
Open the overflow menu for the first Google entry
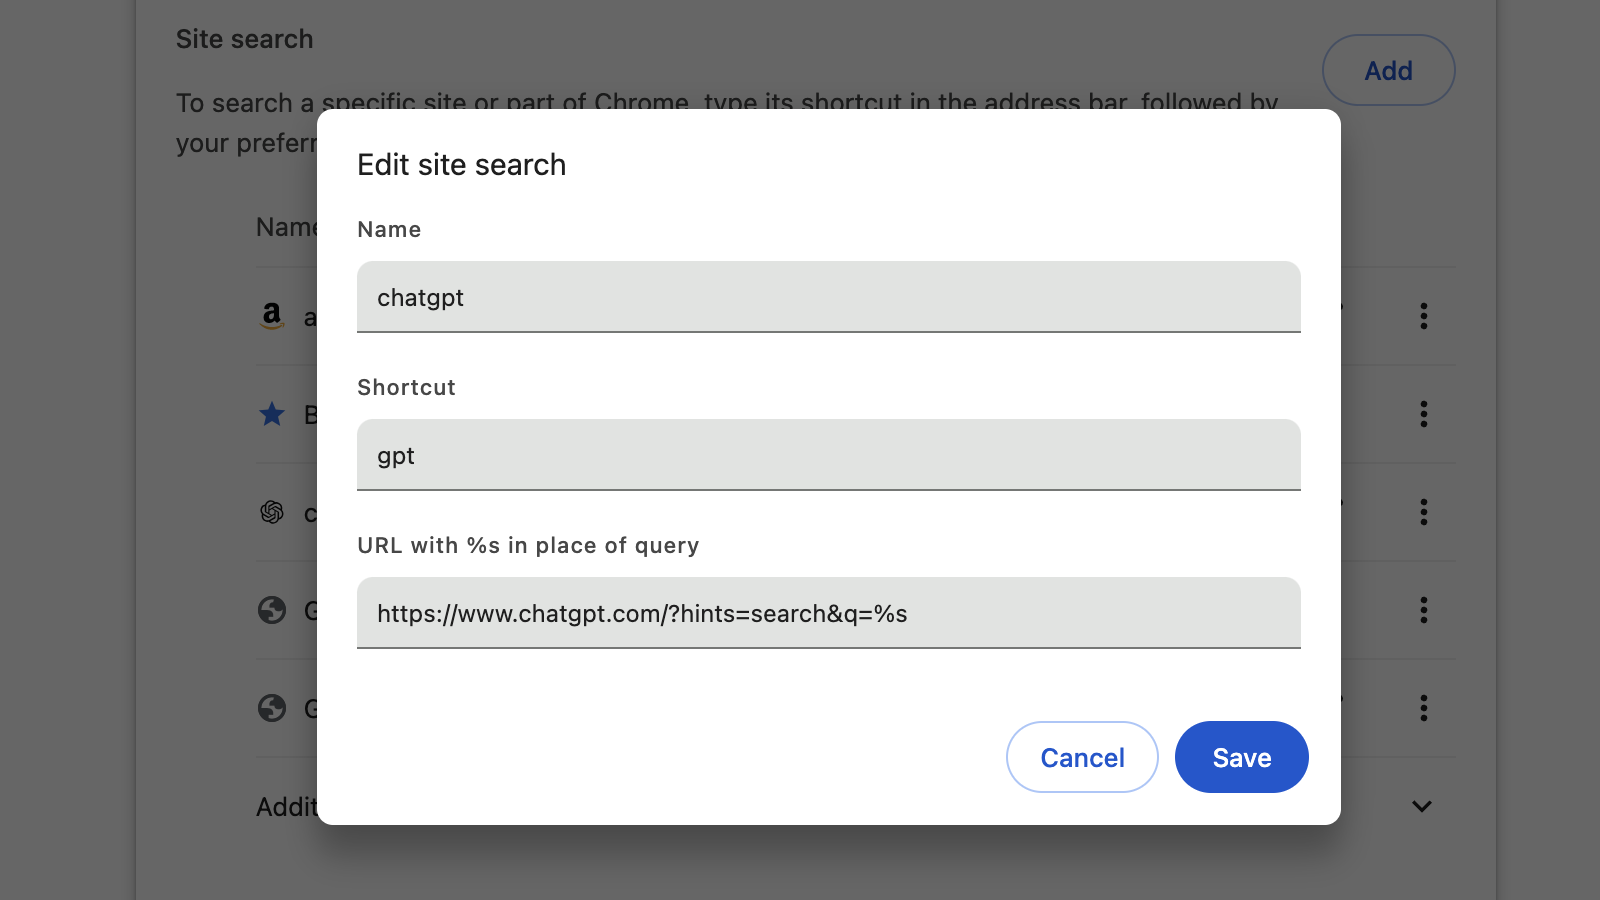[1424, 611]
